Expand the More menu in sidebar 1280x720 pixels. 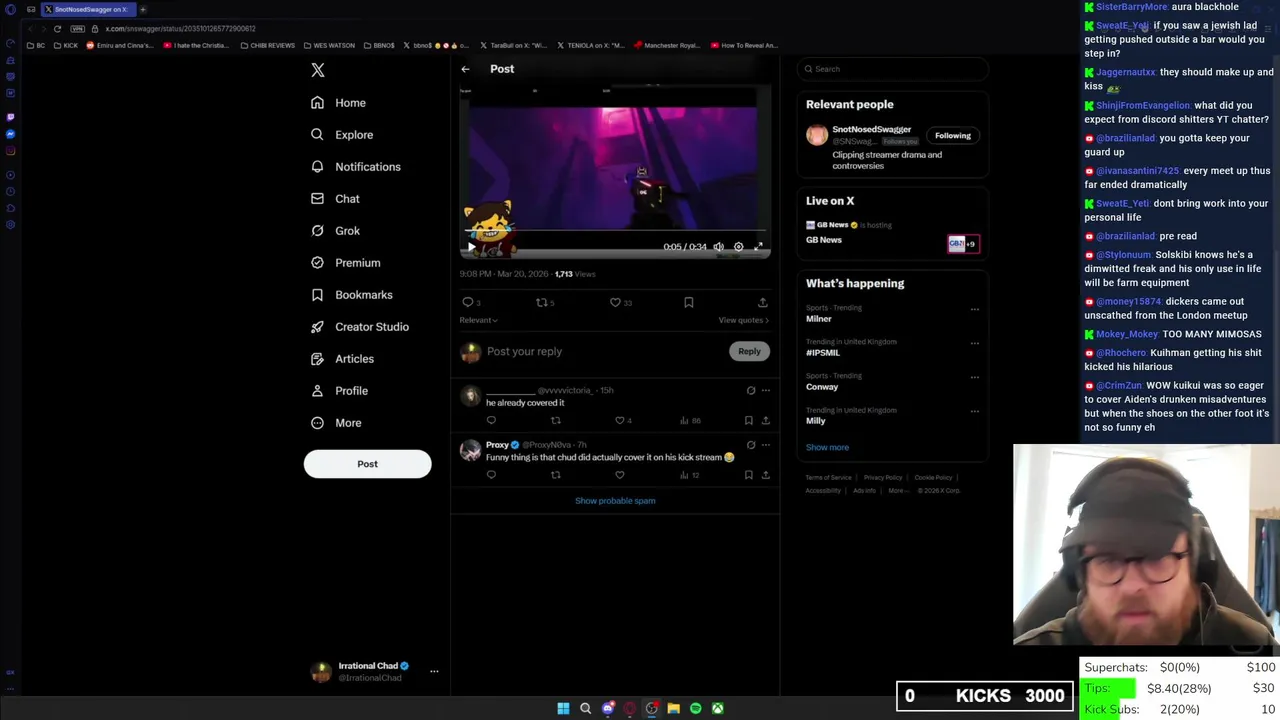coord(336,423)
